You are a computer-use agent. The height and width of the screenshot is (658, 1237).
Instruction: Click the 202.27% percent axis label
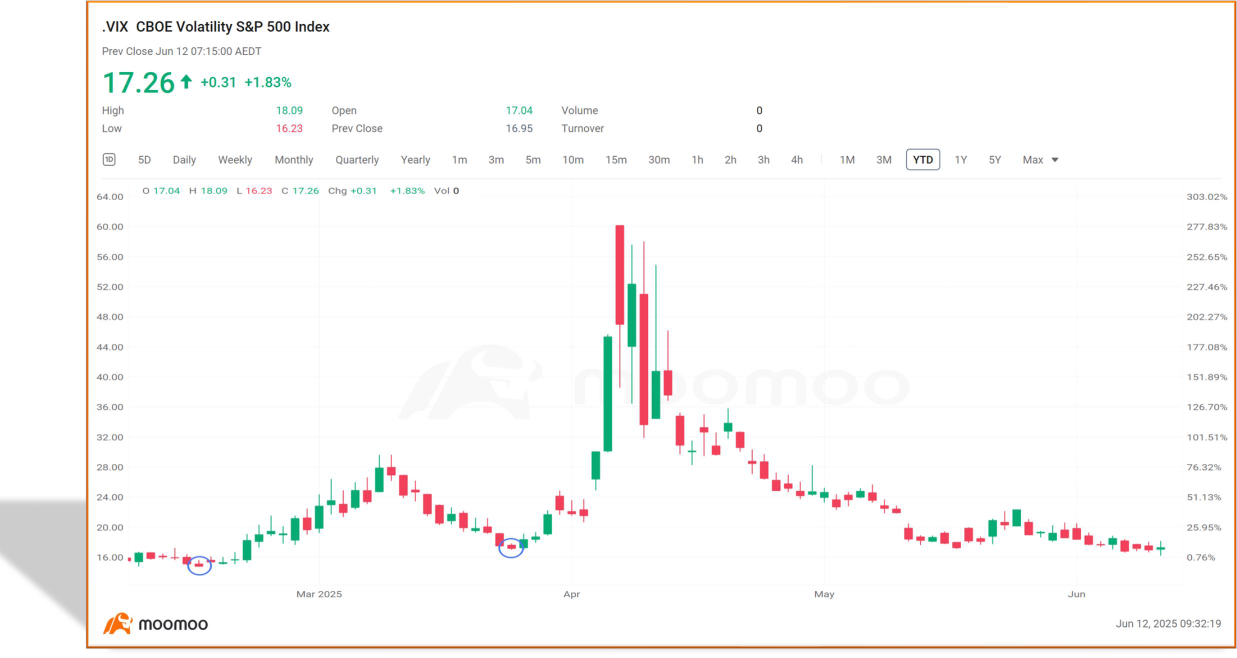pyautogui.click(x=1206, y=317)
